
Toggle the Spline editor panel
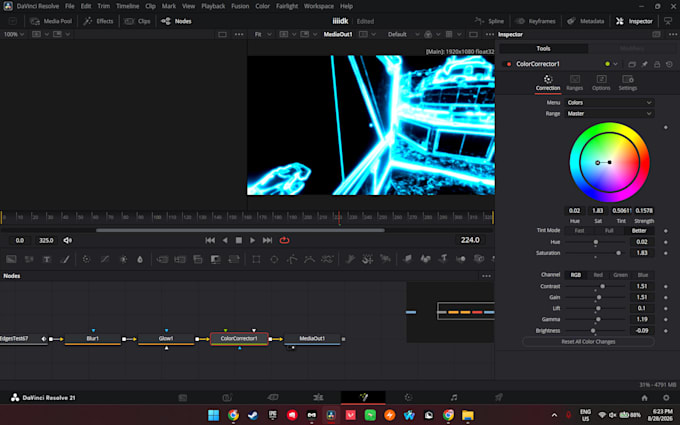point(490,21)
